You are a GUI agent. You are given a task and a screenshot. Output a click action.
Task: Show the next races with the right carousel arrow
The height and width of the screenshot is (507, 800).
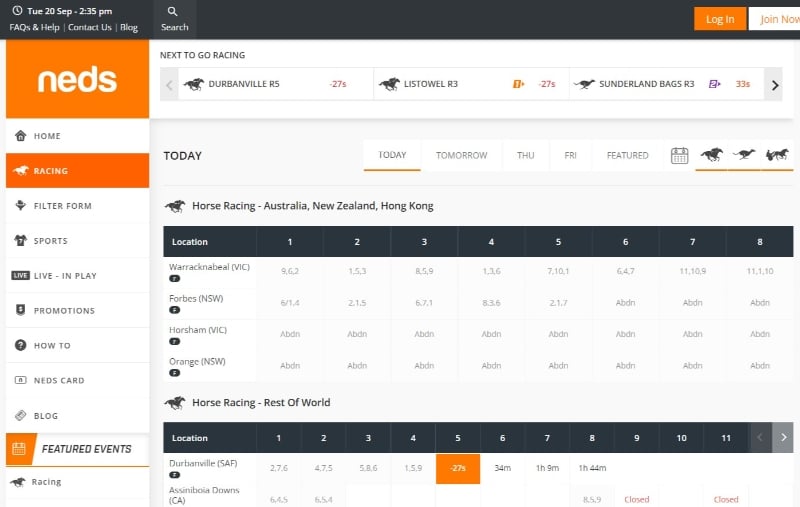[x=774, y=85]
